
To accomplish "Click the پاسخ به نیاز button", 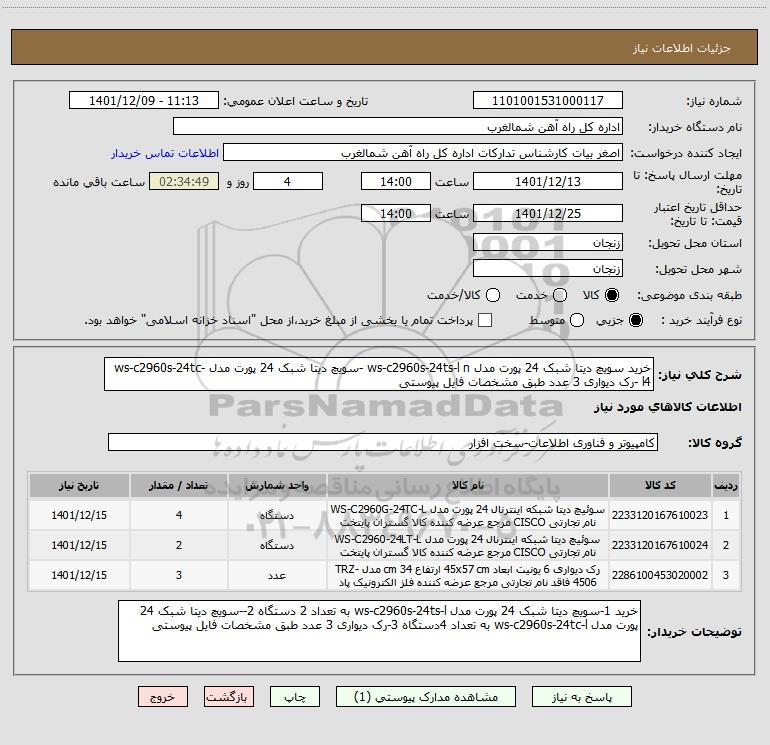I will pos(582,697).
